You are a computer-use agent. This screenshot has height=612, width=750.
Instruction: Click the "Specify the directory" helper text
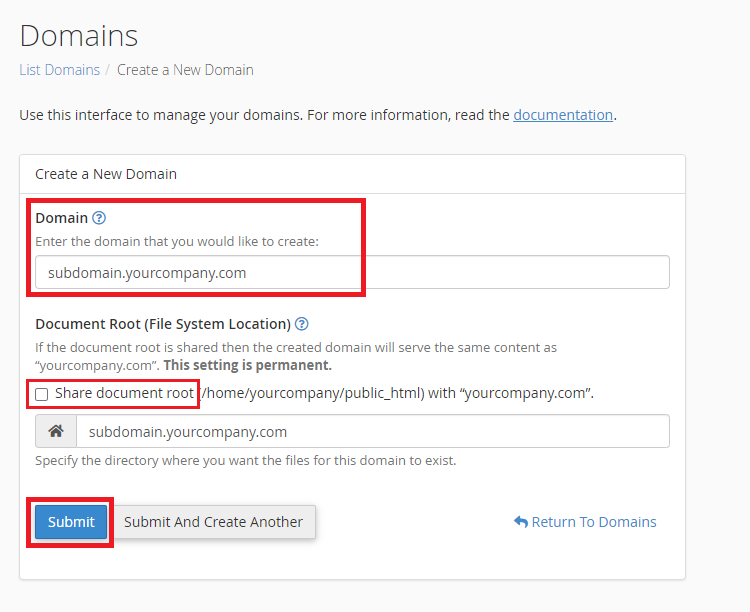click(246, 461)
